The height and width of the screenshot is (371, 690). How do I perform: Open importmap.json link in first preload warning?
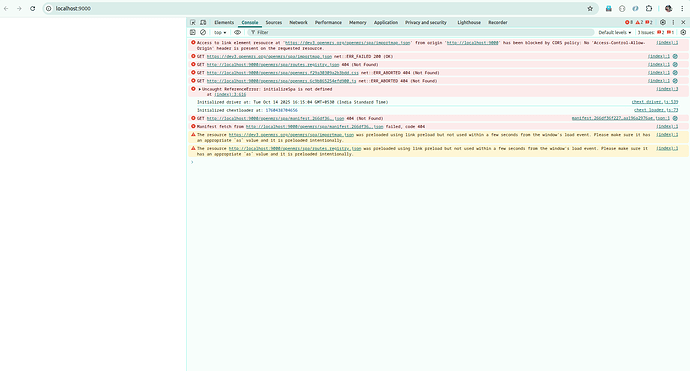pos(291,135)
